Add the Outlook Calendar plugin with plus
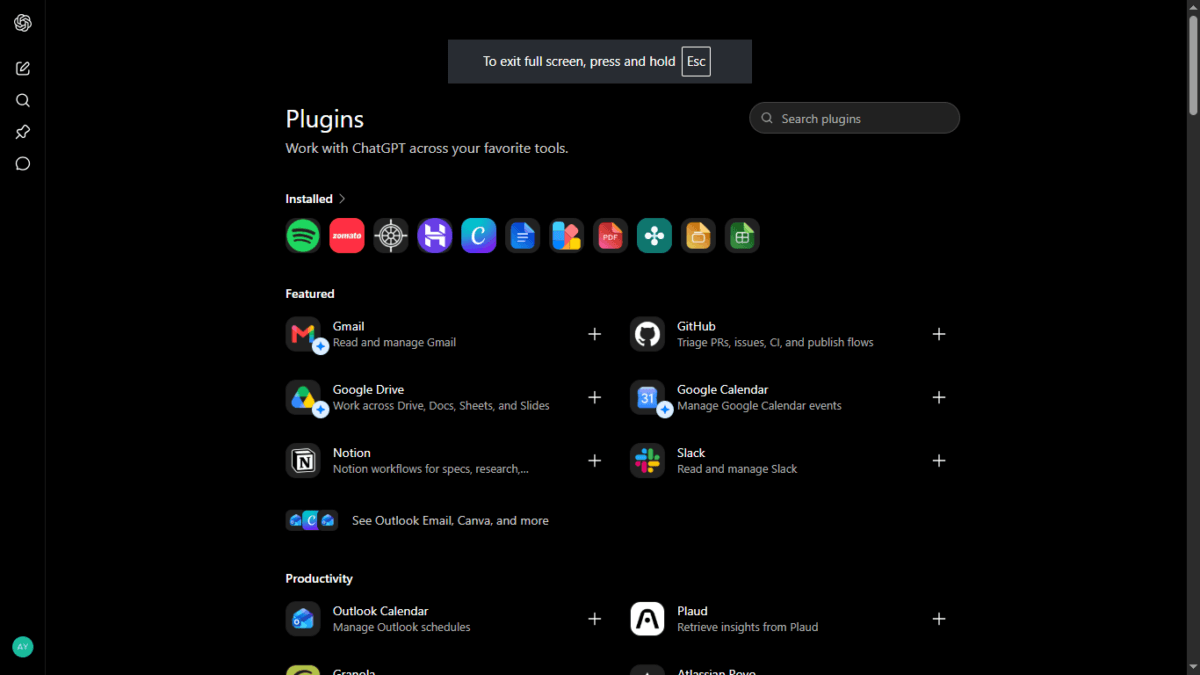Viewport: 1200px width, 675px height. tap(595, 619)
